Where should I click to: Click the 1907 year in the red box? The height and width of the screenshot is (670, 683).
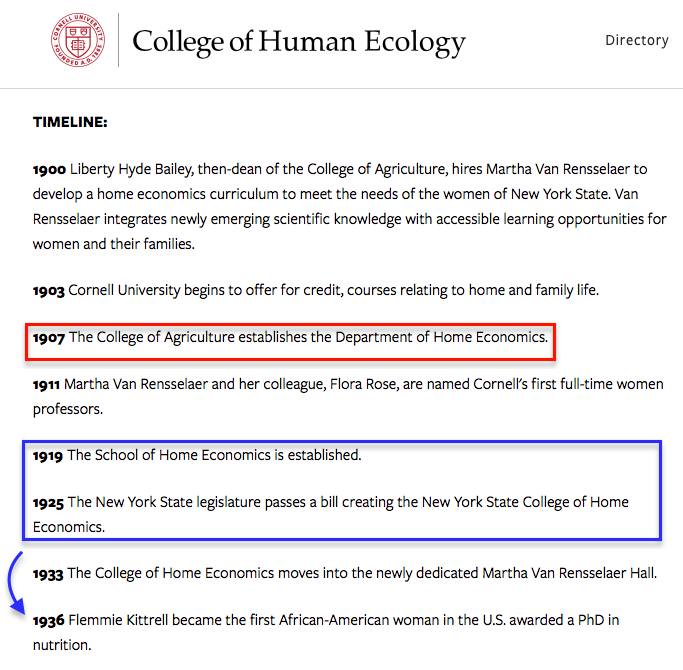pyautogui.click(x=49, y=337)
